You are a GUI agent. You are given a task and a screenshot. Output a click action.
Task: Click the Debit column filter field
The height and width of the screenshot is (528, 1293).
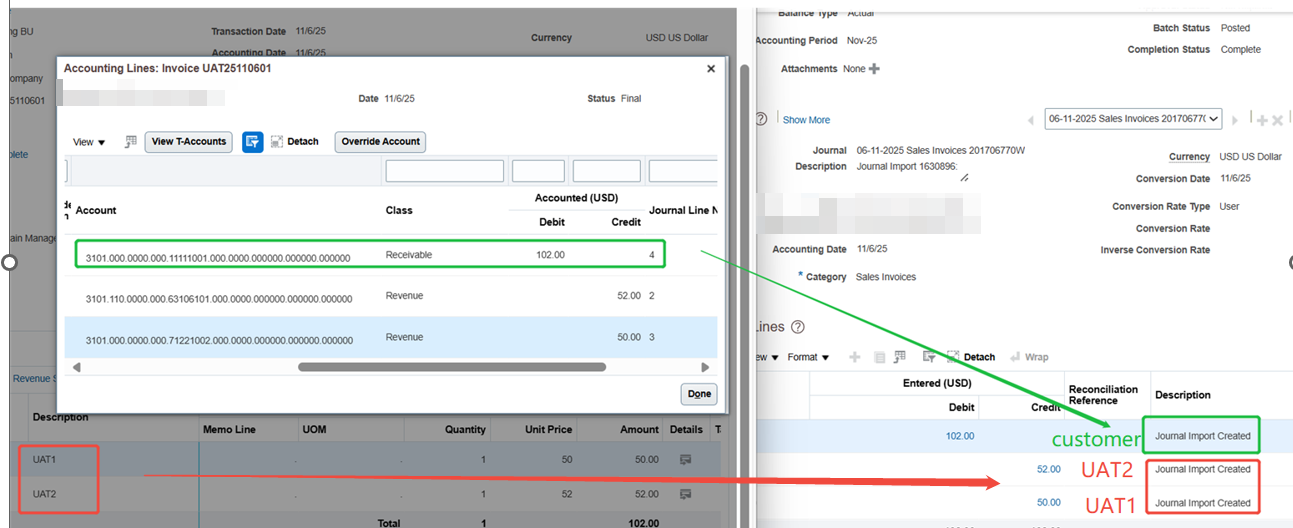[538, 171]
